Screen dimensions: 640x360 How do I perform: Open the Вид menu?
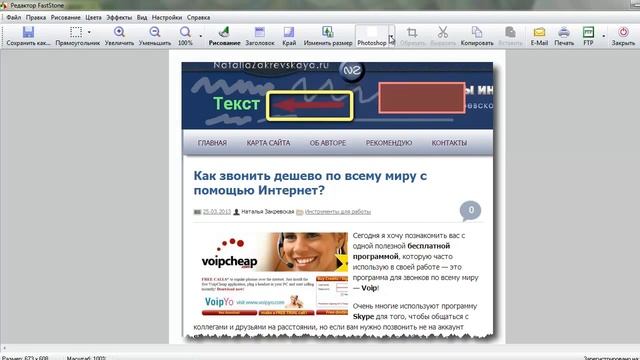tap(142, 18)
